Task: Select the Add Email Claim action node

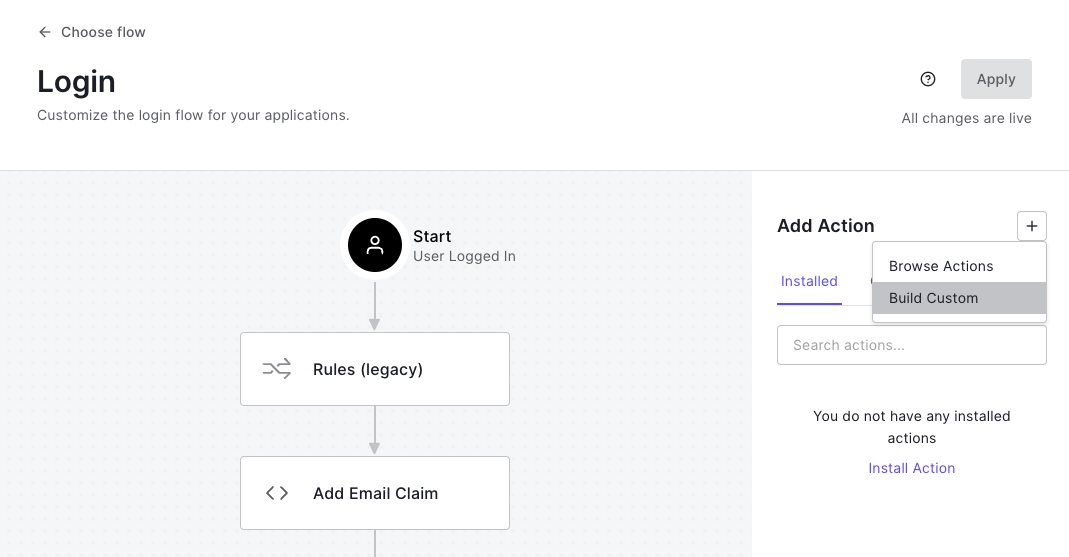Action: click(374, 493)
